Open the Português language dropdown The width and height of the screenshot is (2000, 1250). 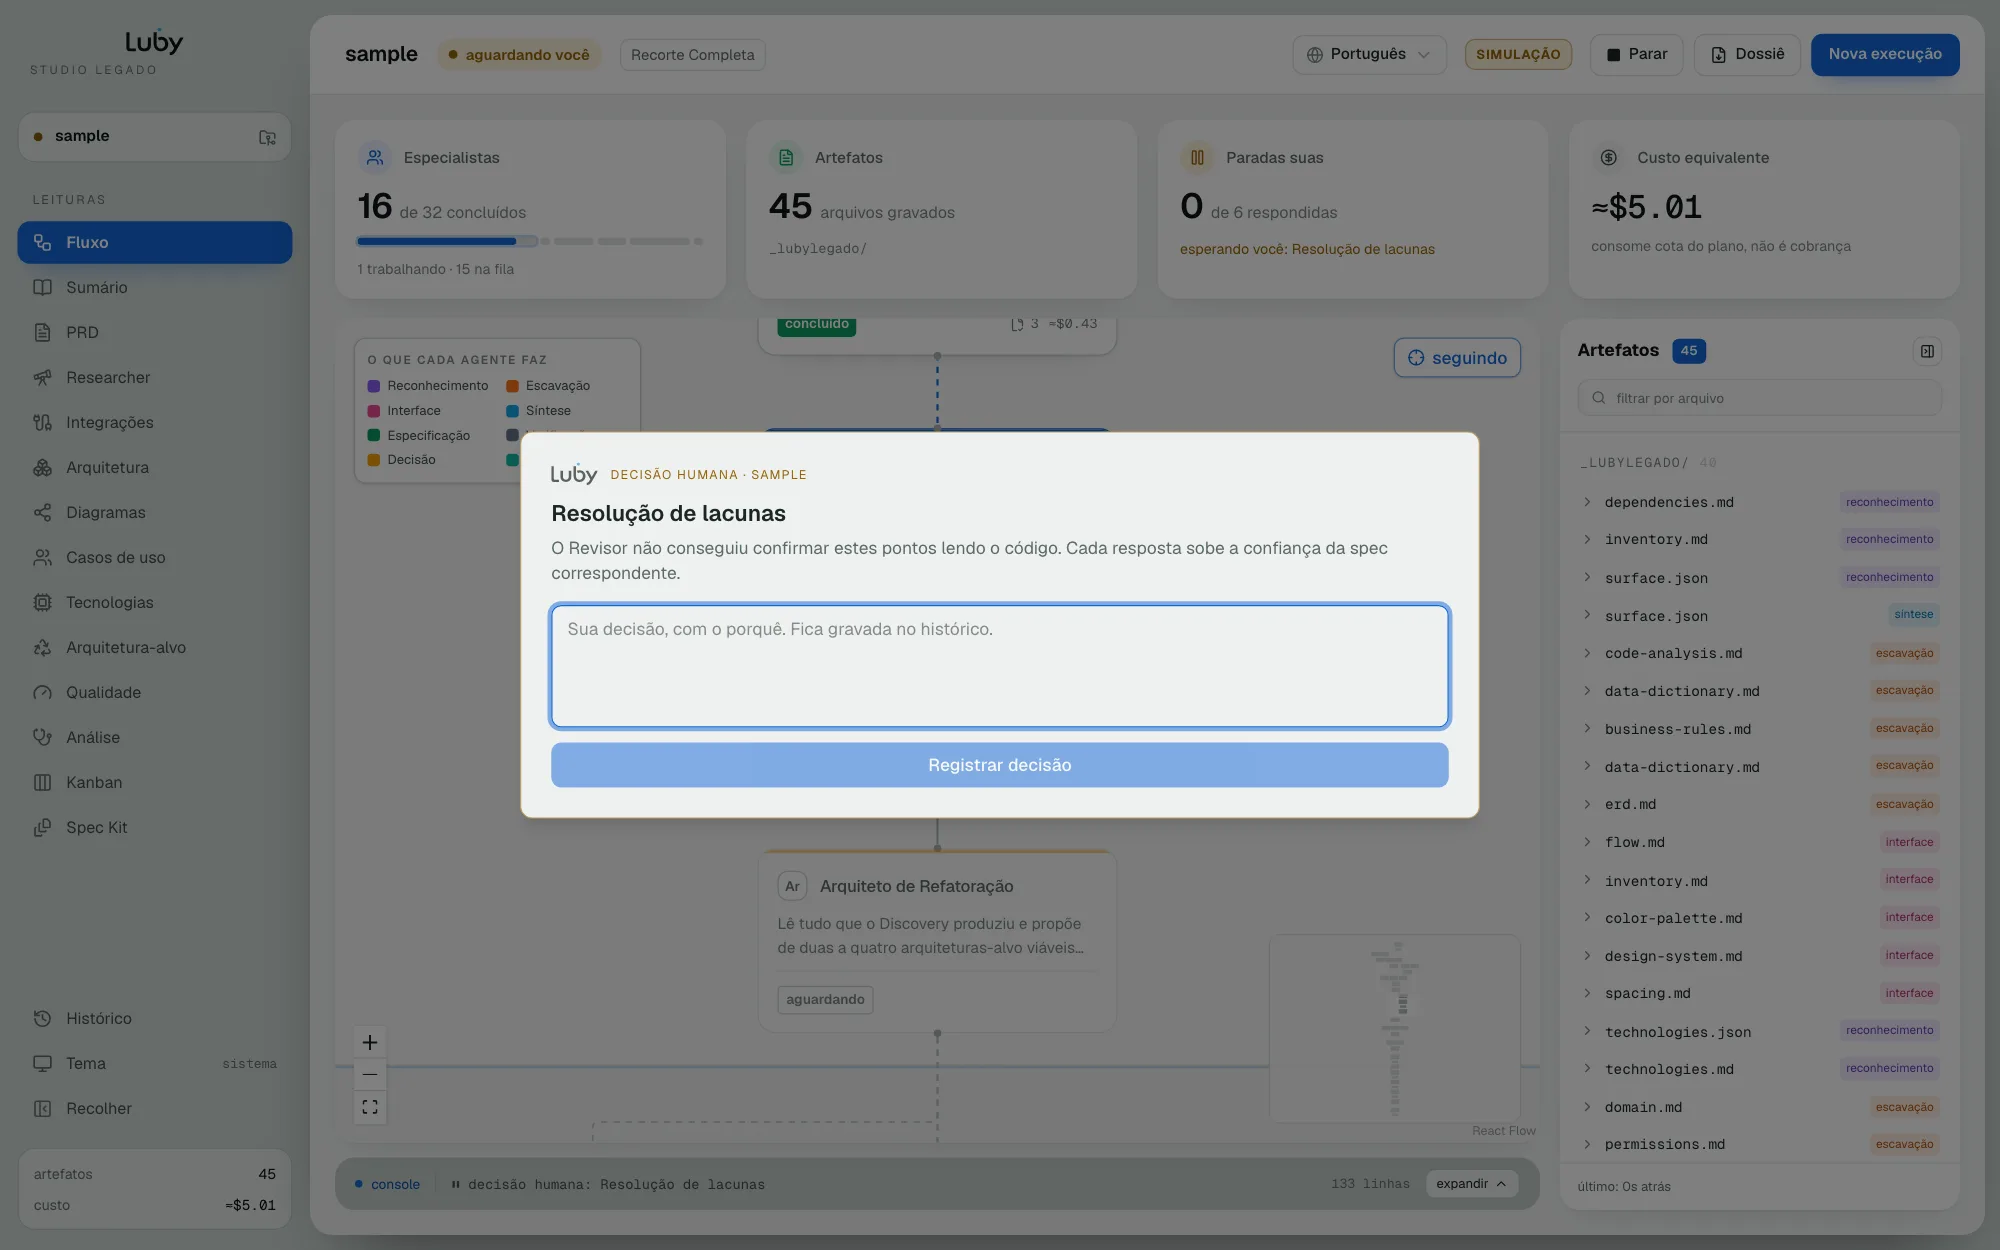1368,54
